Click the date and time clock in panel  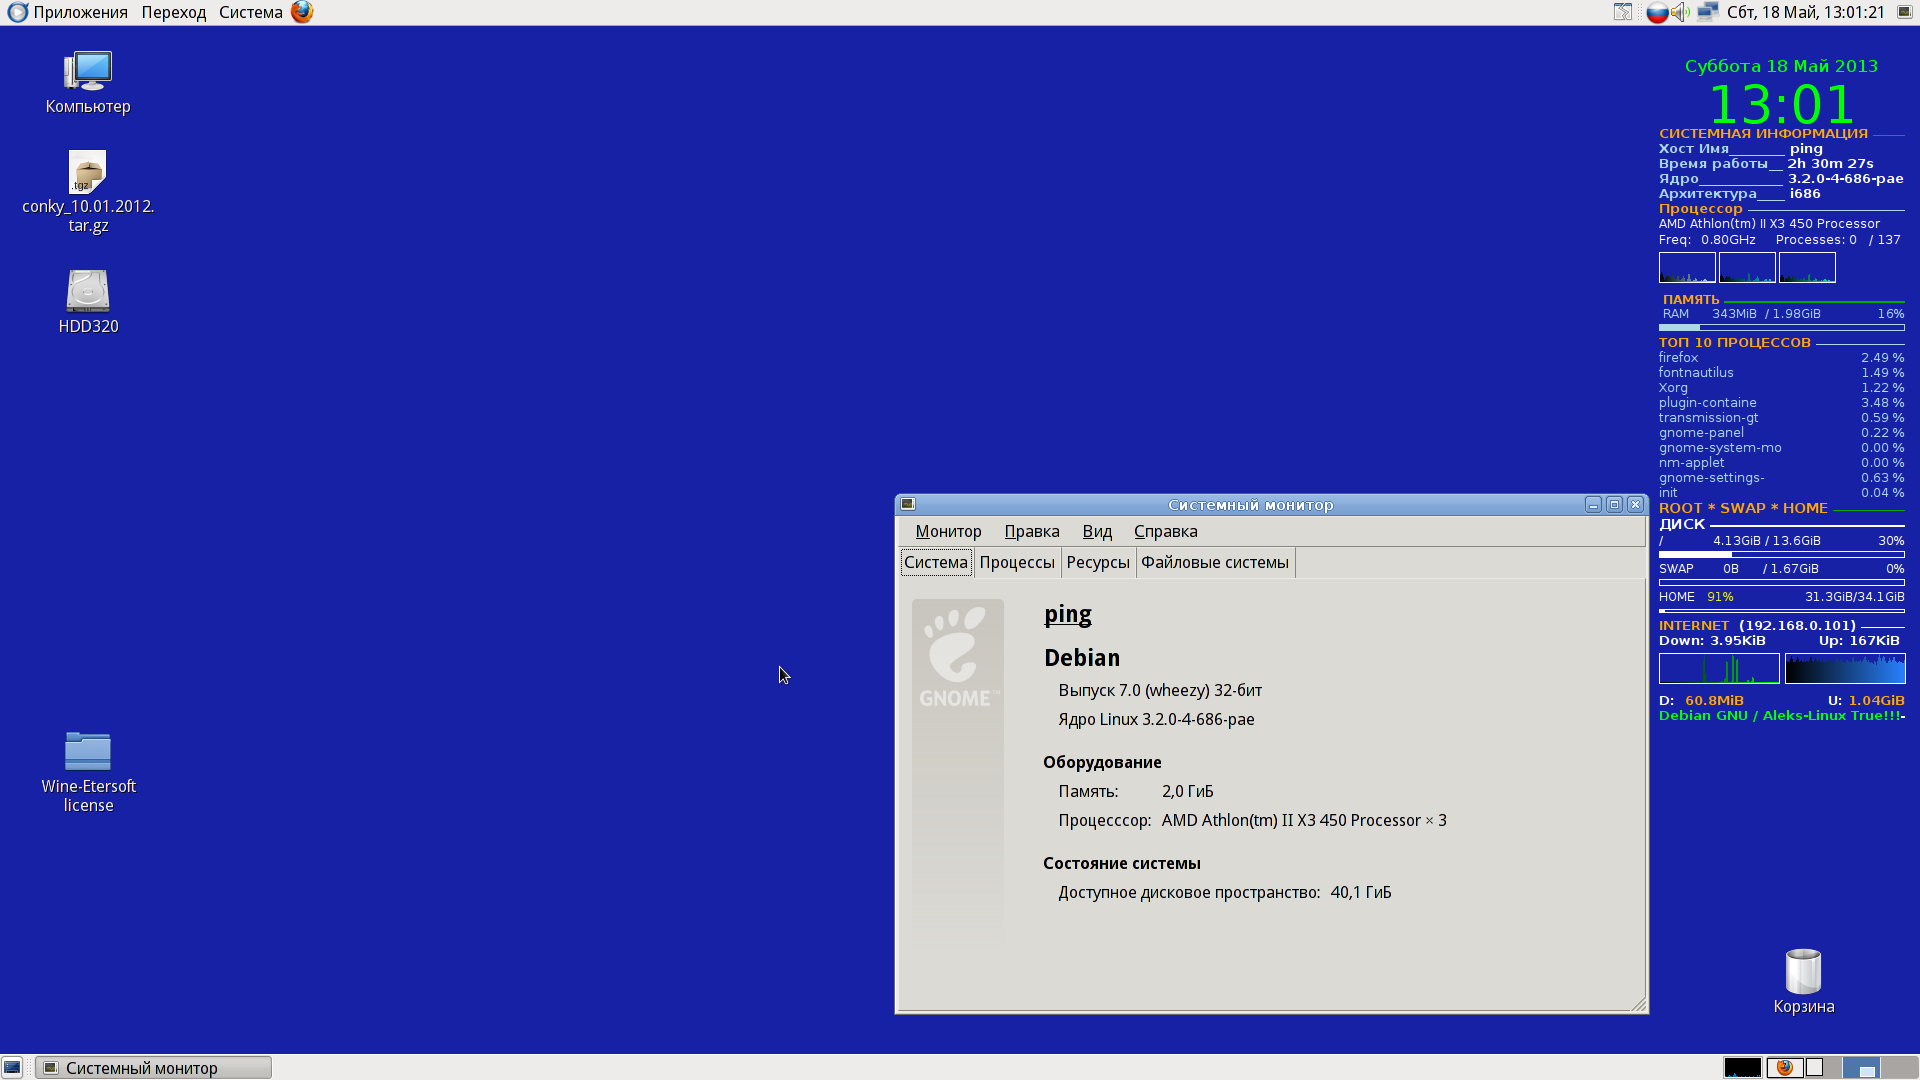1805,12
